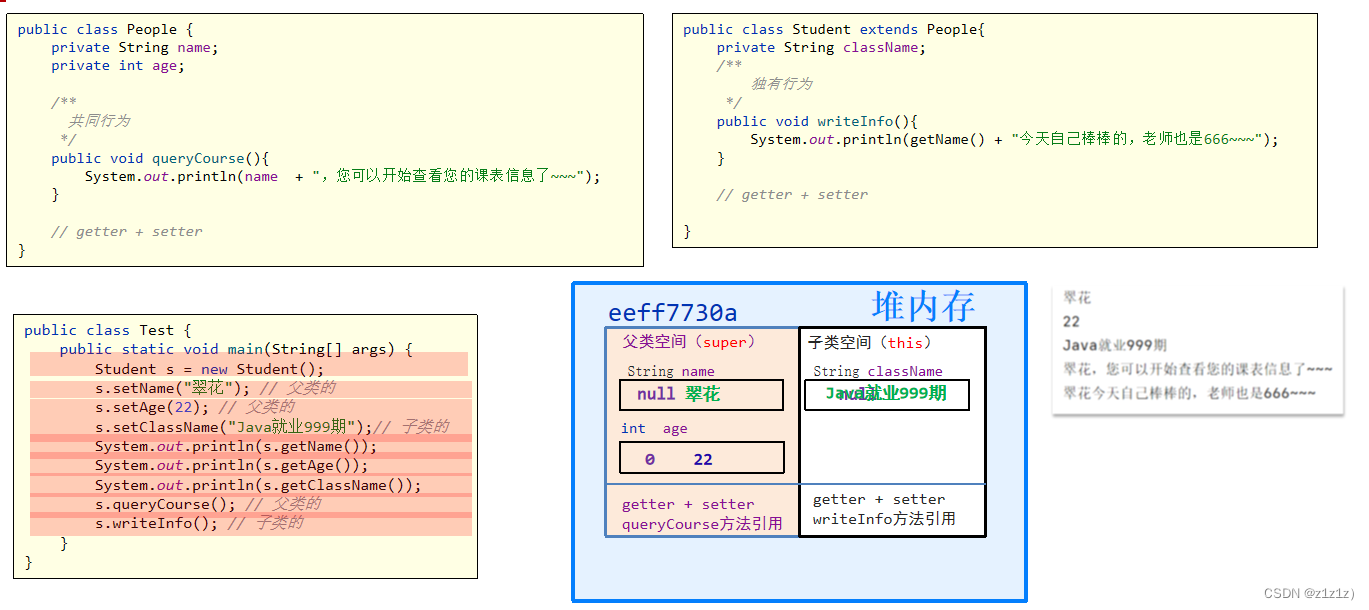Click the println line containing '您可以开始查看您的课表信息了'
The height and width of the screenshot is (610, 1369).
(x=343, y=176)
